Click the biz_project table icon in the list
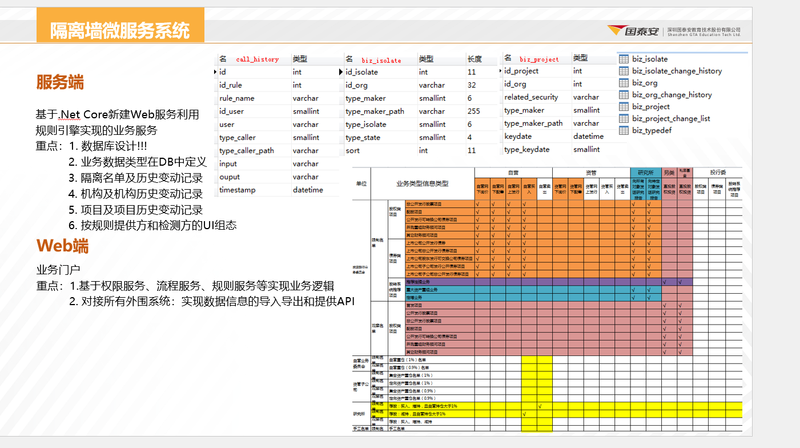The width and height of the screenshot is (800, 448). (x=623, y=107)
